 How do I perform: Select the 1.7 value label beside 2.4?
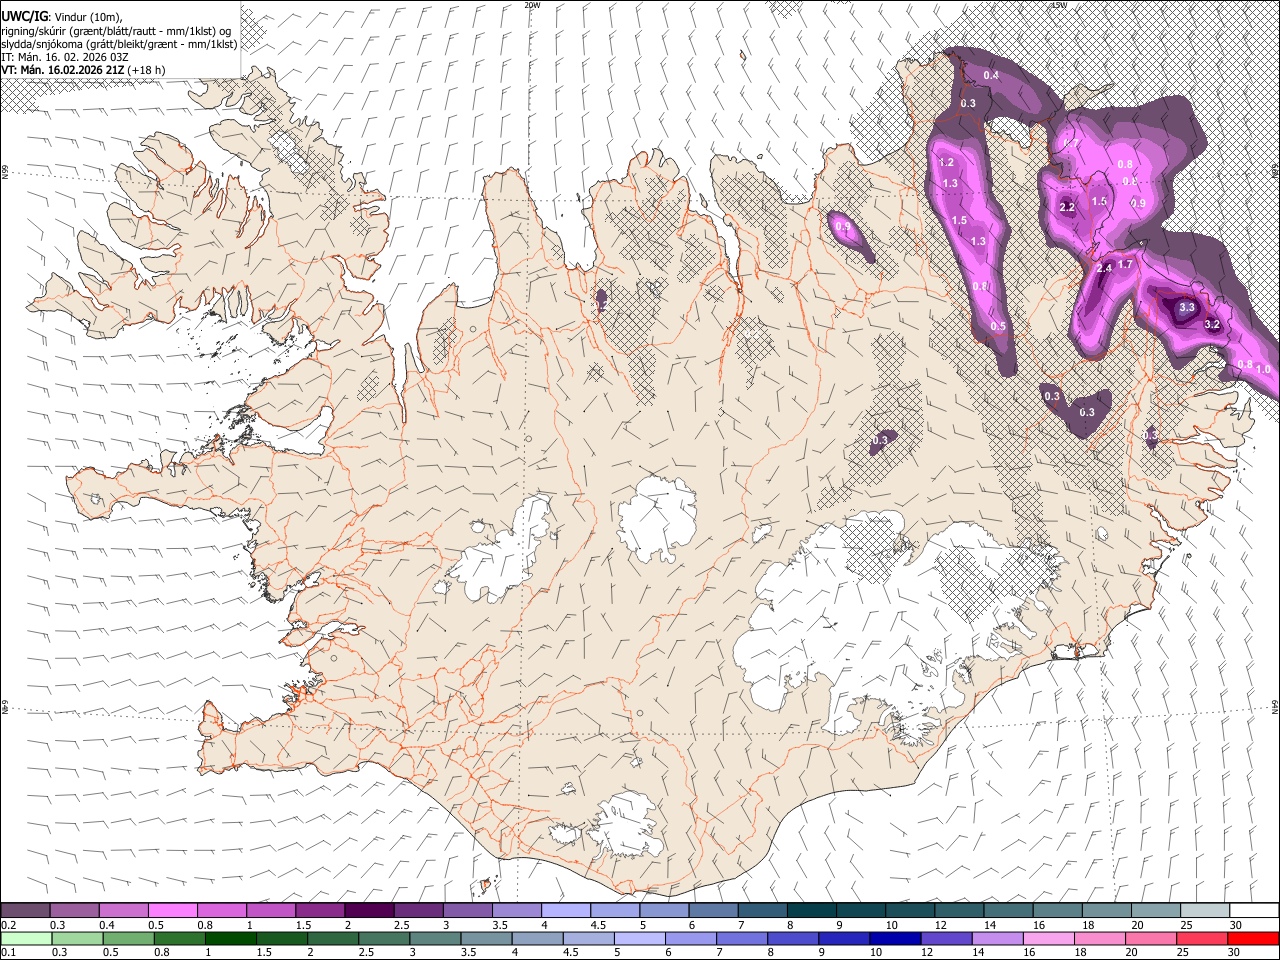pos(1125,265)
